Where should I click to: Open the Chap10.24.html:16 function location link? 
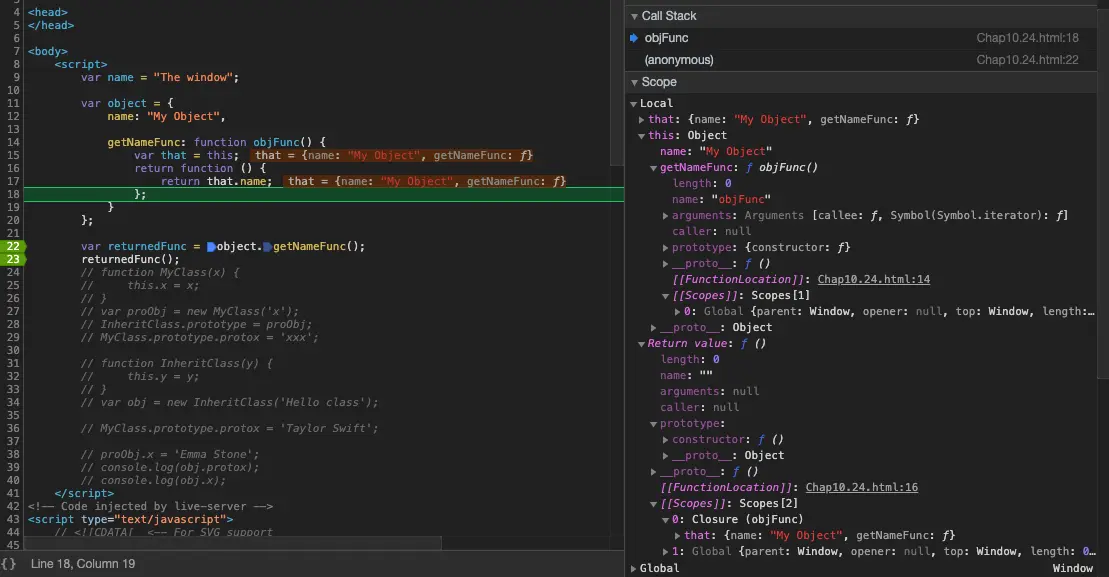(861, 487)
